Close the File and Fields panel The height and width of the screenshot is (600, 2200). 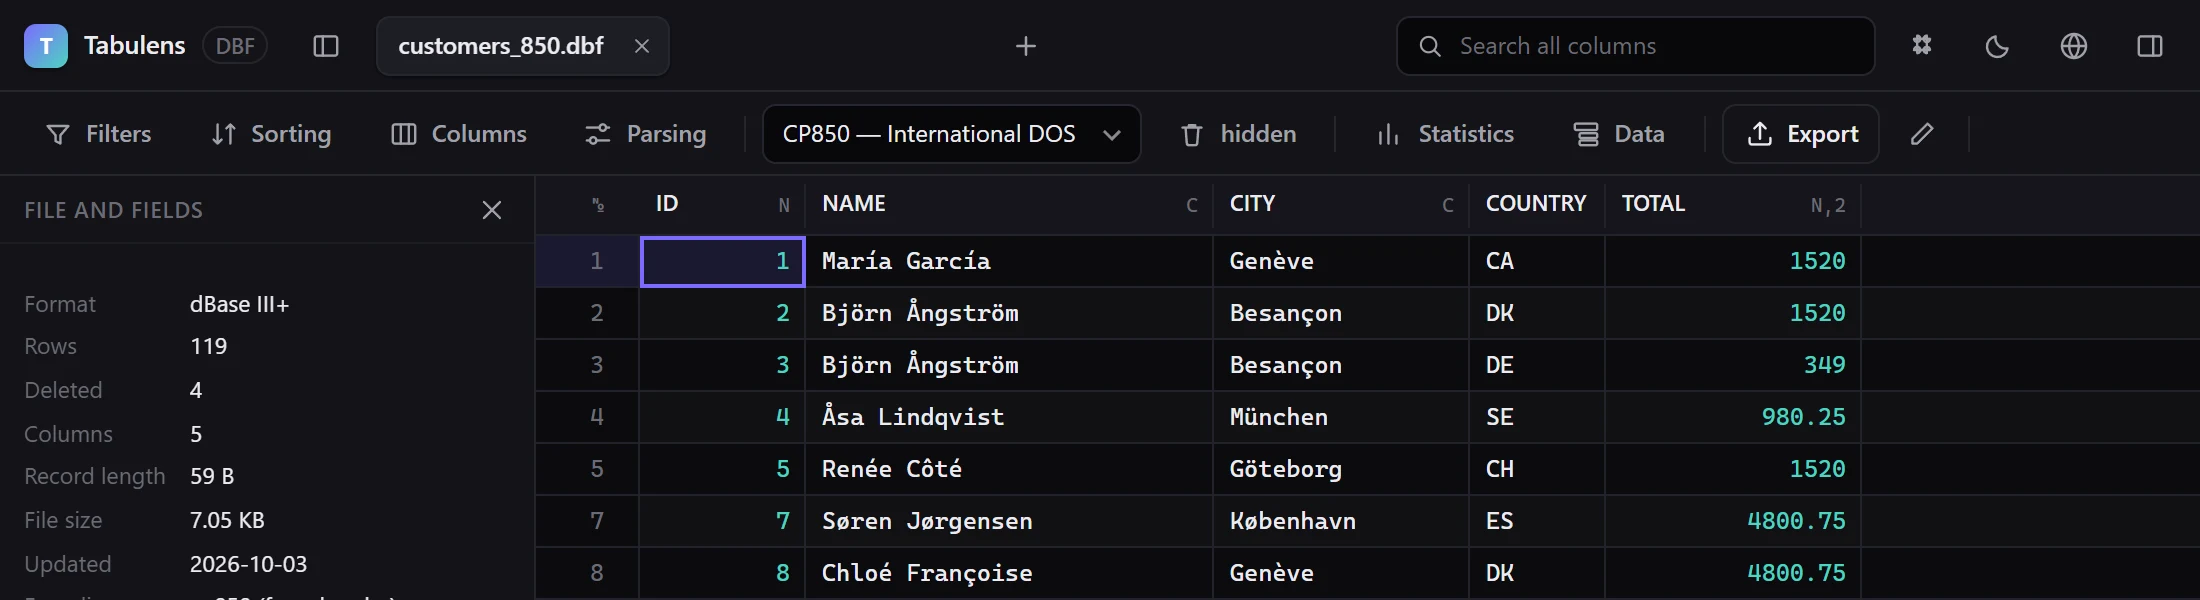492,210
